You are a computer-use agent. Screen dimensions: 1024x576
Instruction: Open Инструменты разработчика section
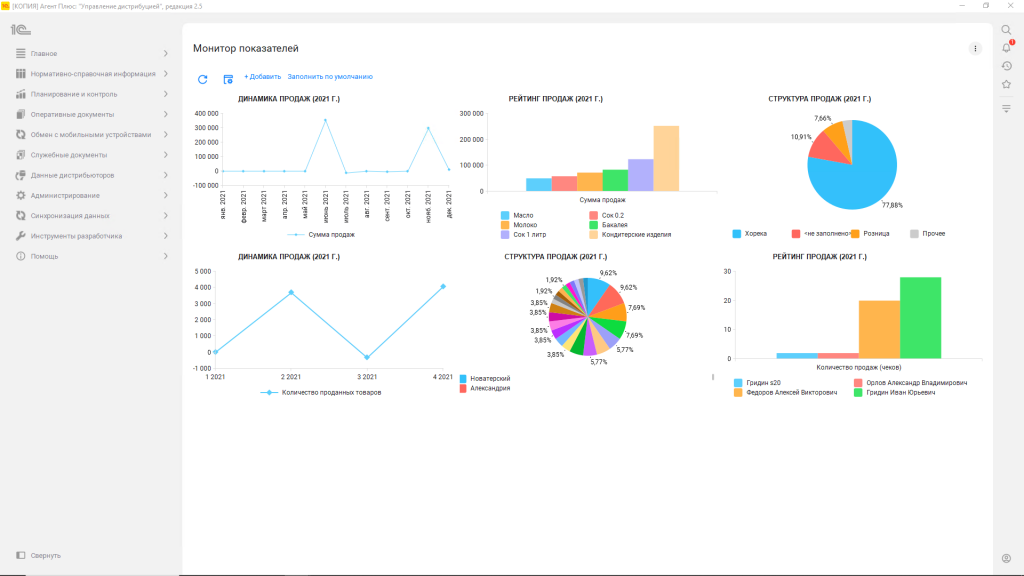(76, 236)
